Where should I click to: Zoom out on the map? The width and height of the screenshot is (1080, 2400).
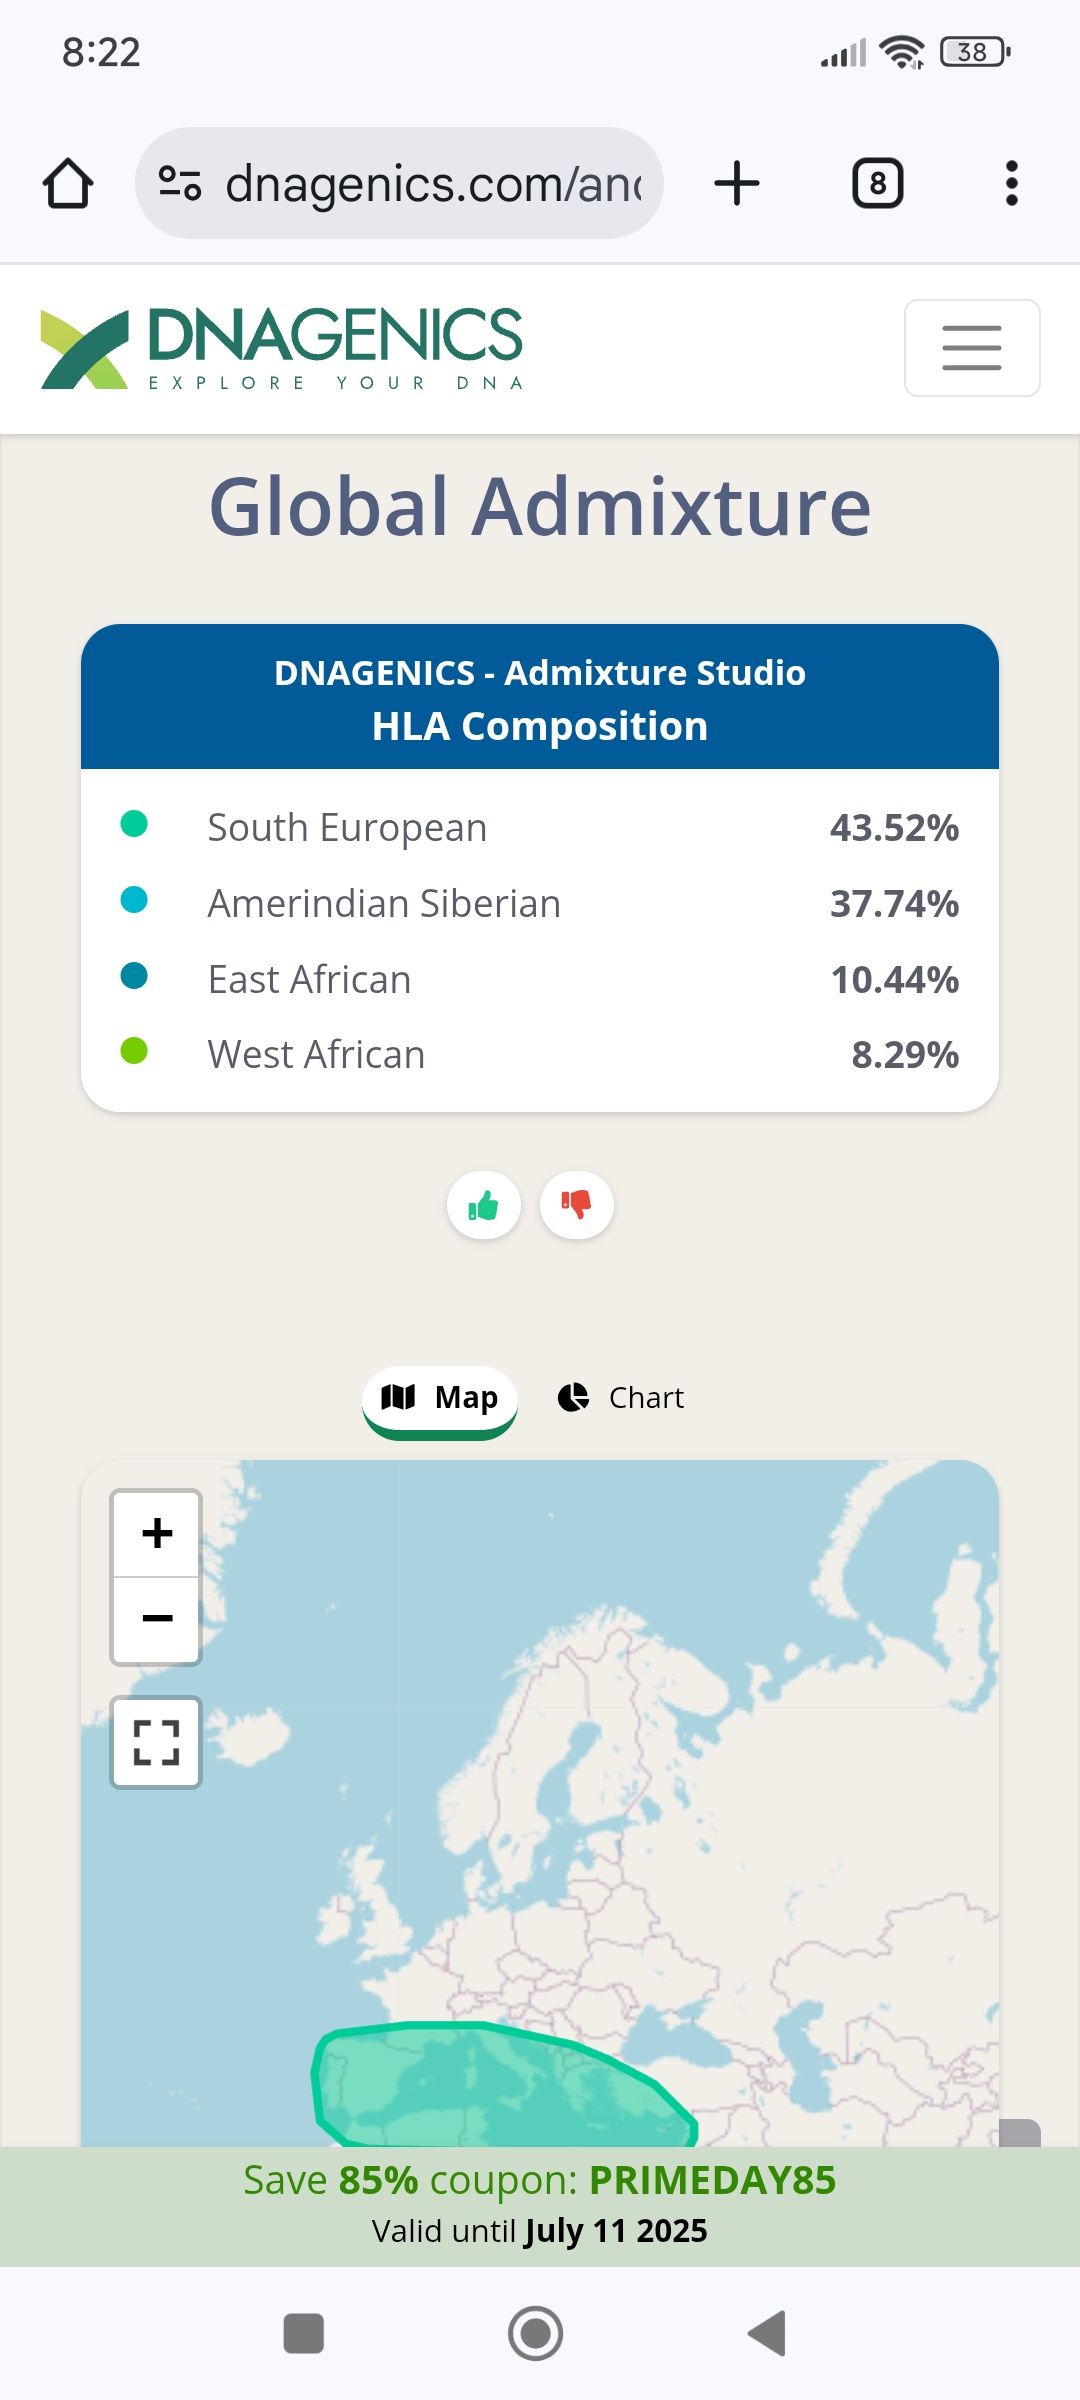(157, 1619)
